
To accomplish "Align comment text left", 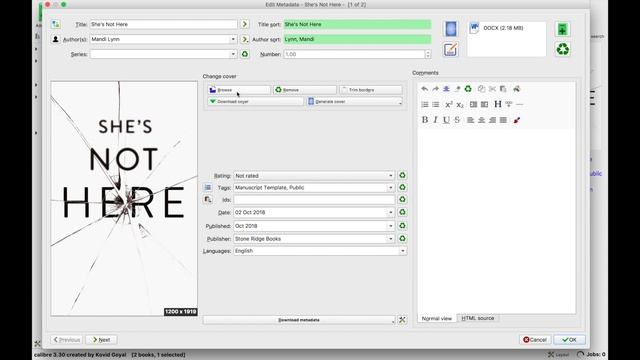I will click(471, 120).
